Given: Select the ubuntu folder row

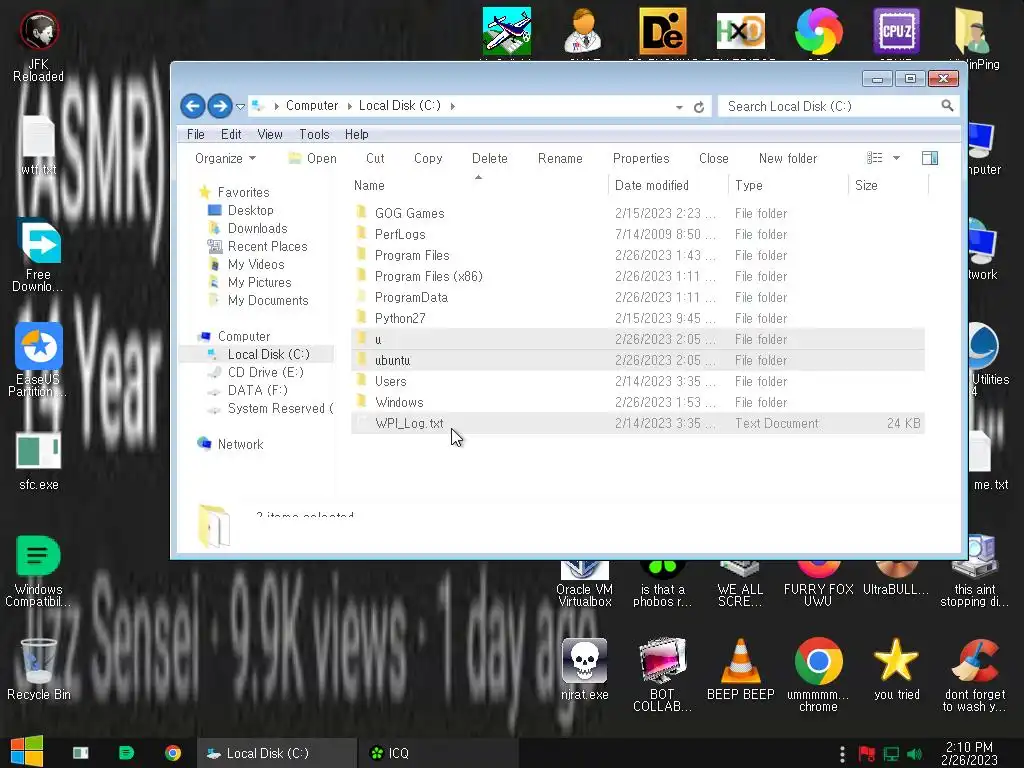Looking at the screenshot, I should [x=637, y=360].
